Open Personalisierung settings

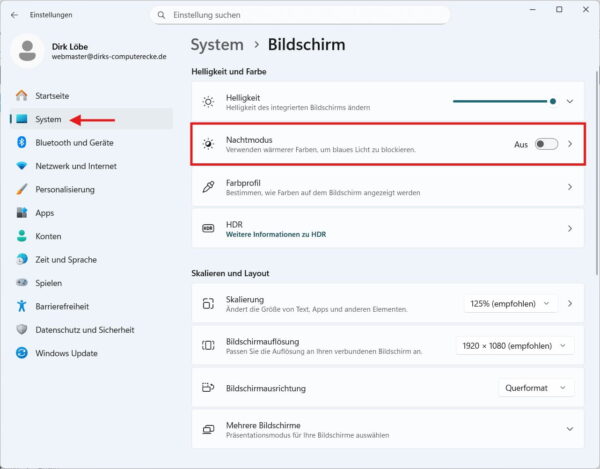(91, 189)
